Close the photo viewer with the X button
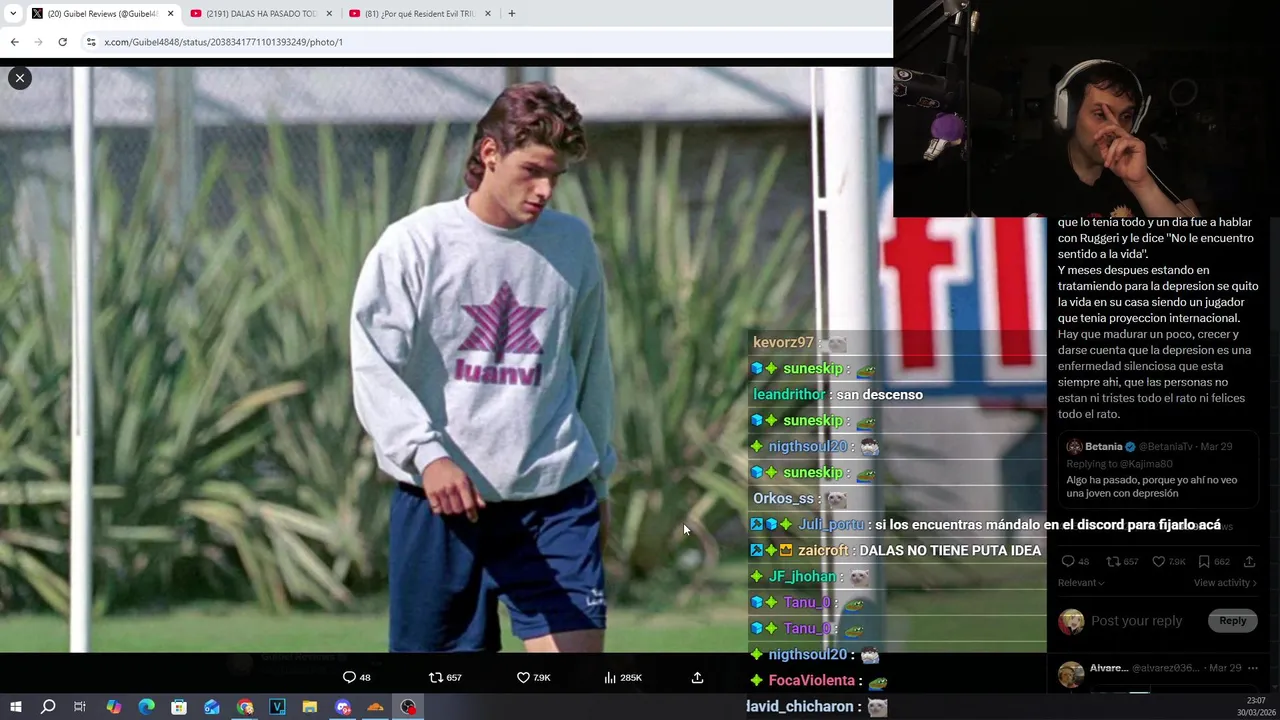The image size is (1280, 720). pos(19,78)
